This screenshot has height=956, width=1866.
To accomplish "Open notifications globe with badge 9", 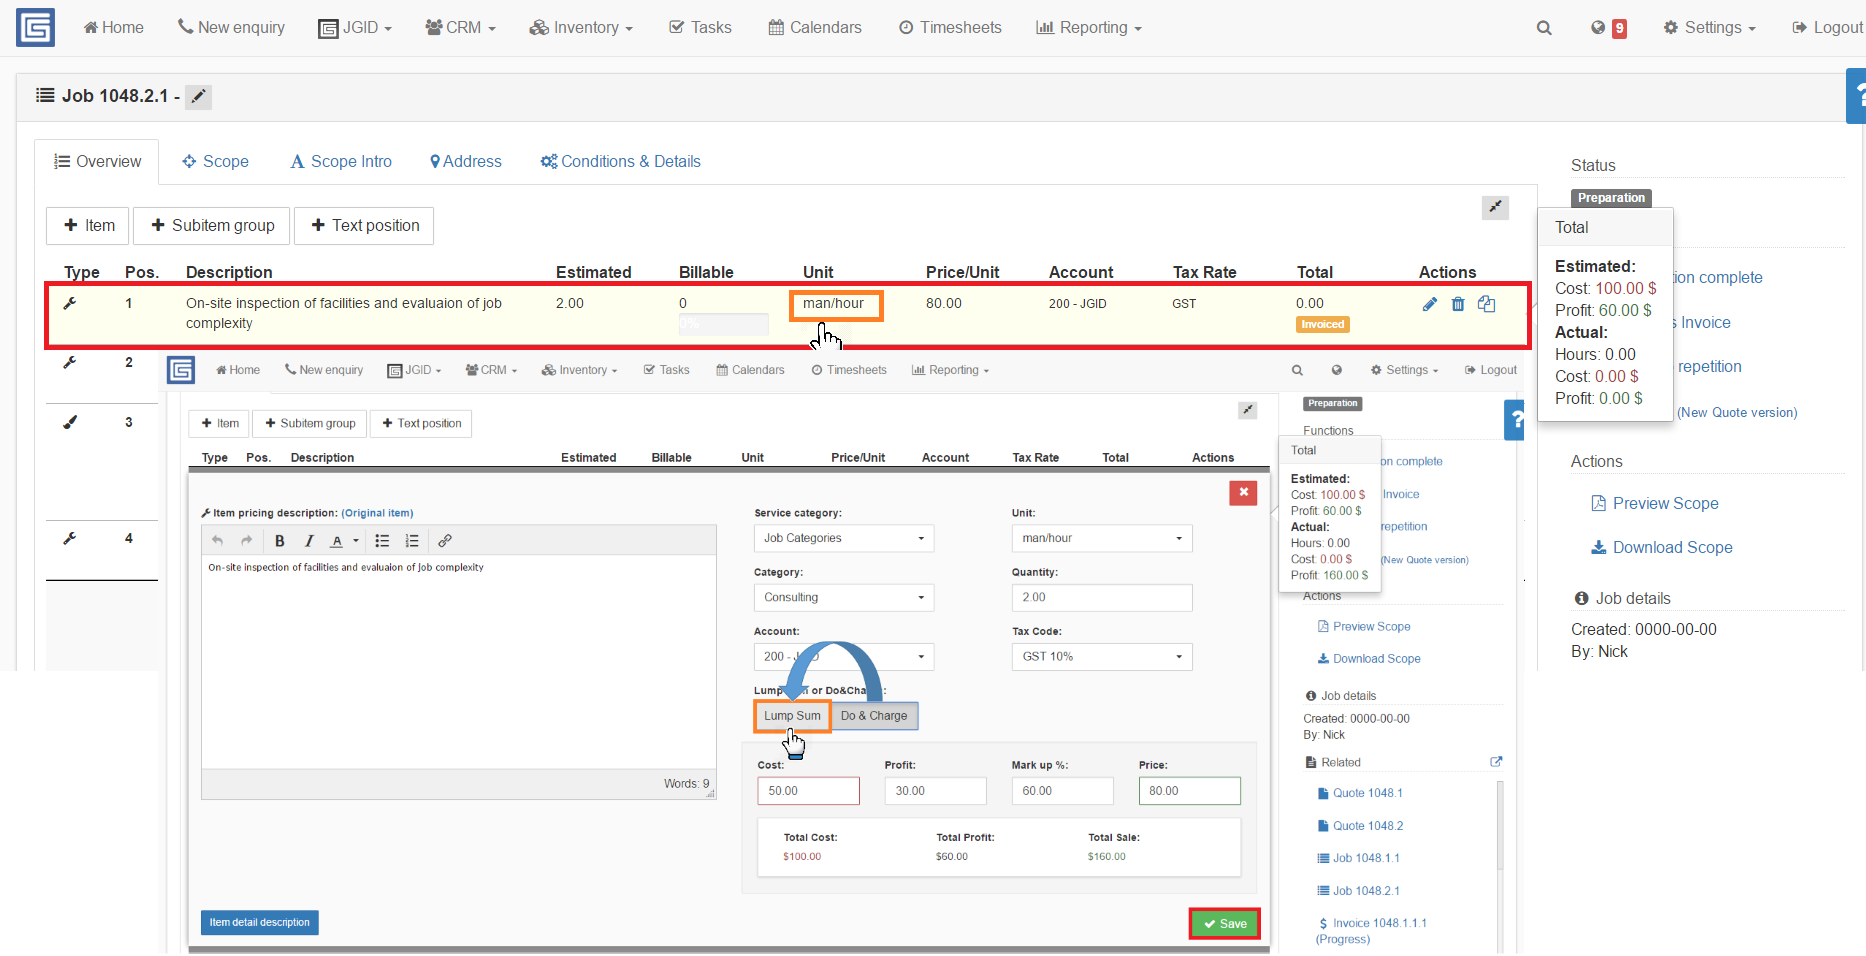I will (1608, 28).
